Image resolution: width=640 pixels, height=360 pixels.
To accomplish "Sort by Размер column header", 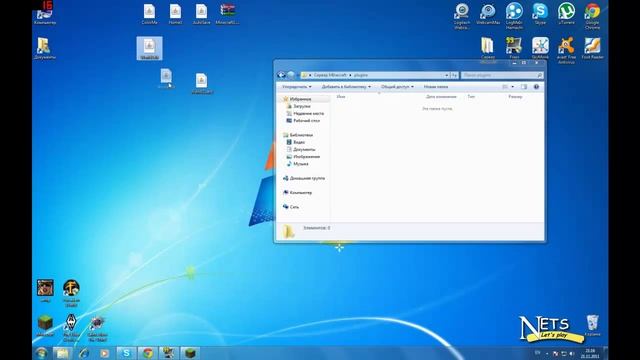I will pyautogui.click(x=516, y=97).
